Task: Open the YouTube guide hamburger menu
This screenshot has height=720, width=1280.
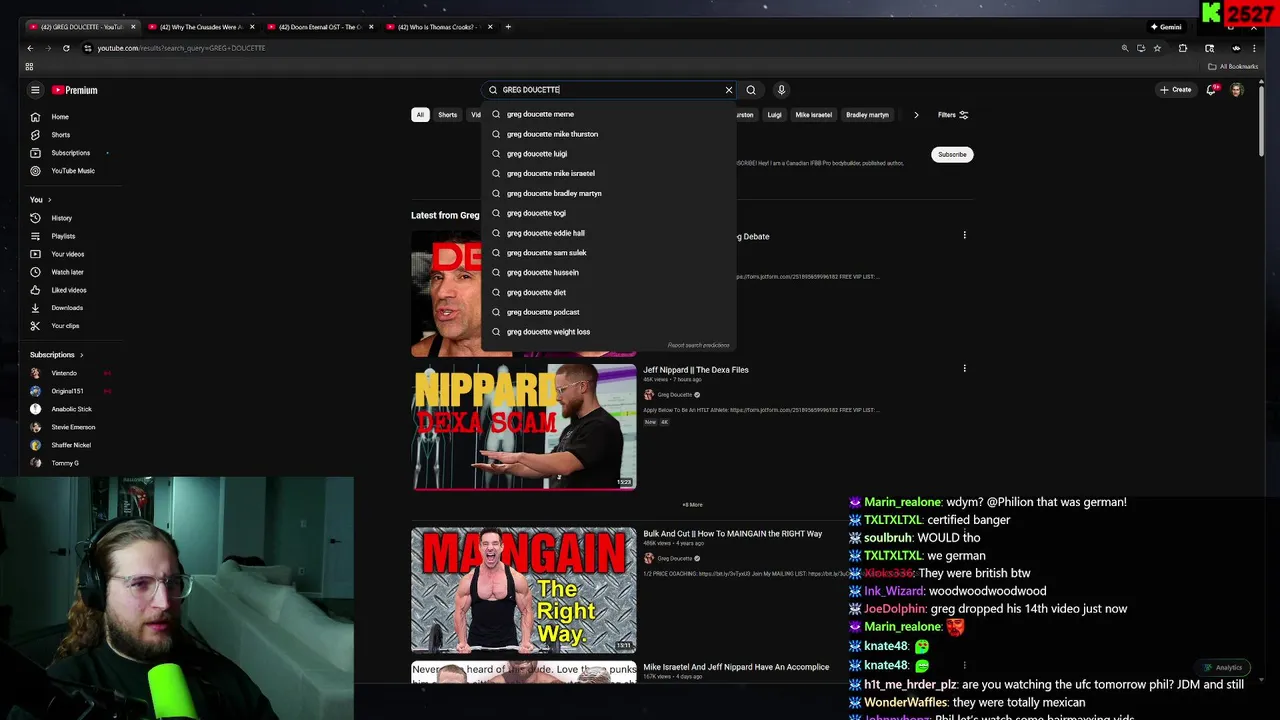Action: pyautogui.click(x=35, y=90)
